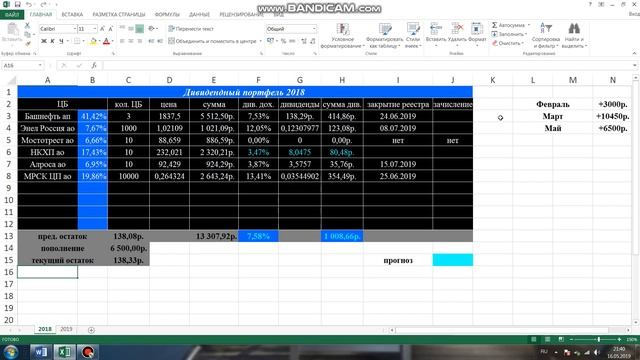Switch to ДАННЫЕ ribbon tab
Screen dimensions: 640x360
click(199, 15)
